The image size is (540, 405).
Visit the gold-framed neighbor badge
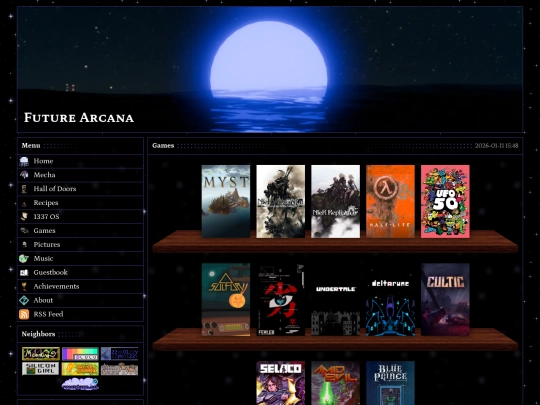pyautogui.click(x=41, y=354)
